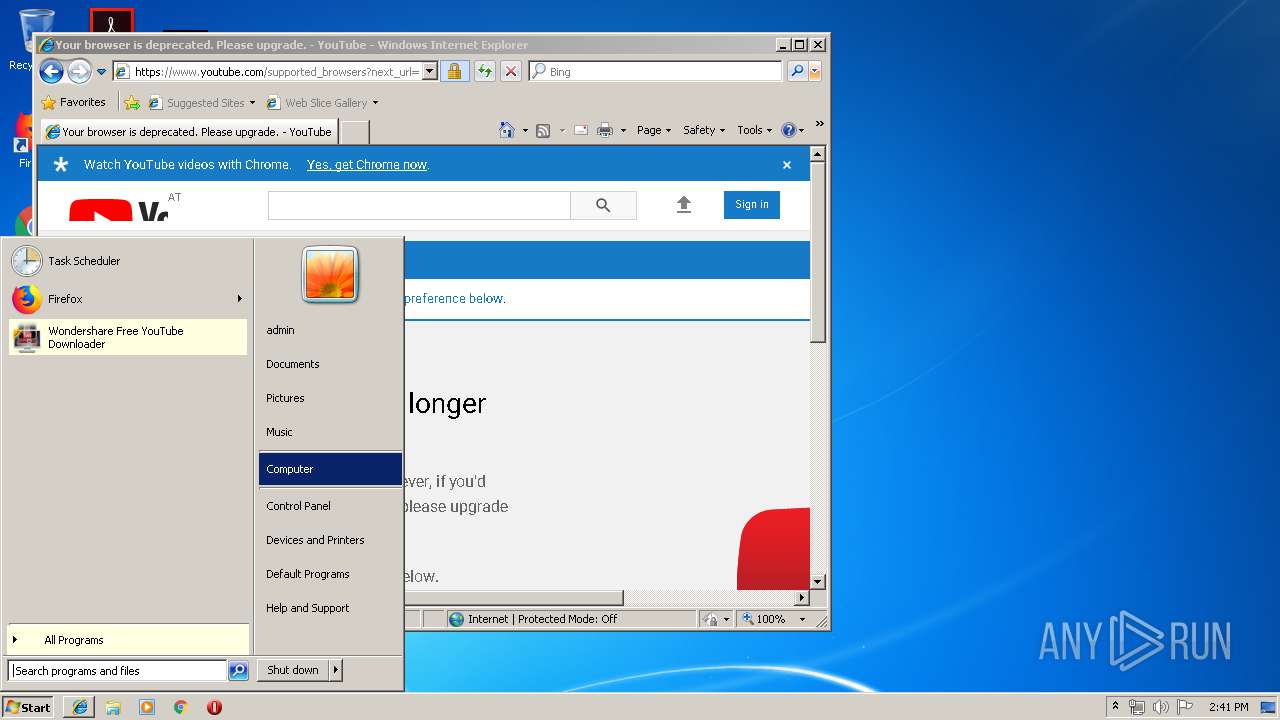1280x720 pixels.
Task: Click the Read Mail envelope icon
Action: tap(580, 130)
